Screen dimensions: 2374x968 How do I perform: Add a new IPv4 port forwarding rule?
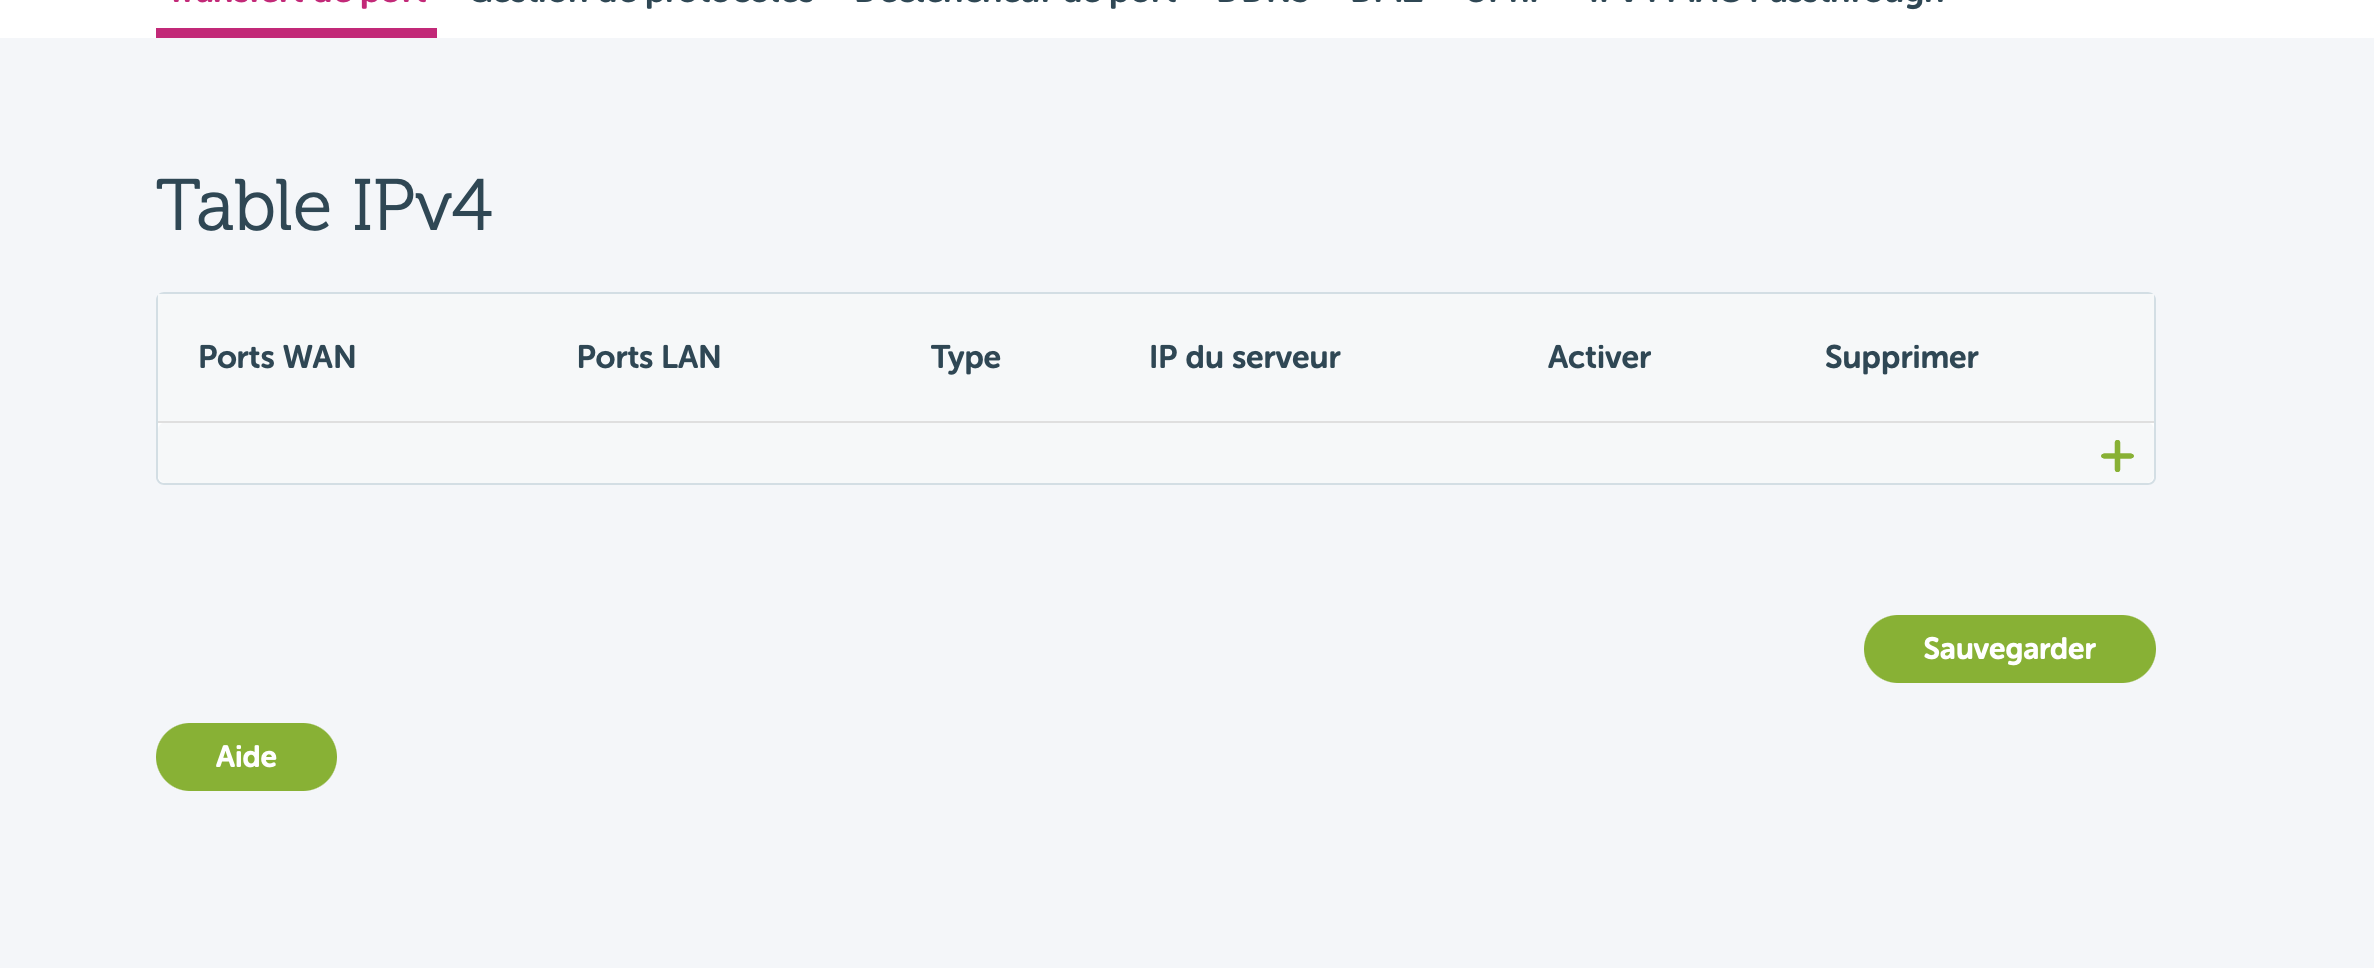2116,456
